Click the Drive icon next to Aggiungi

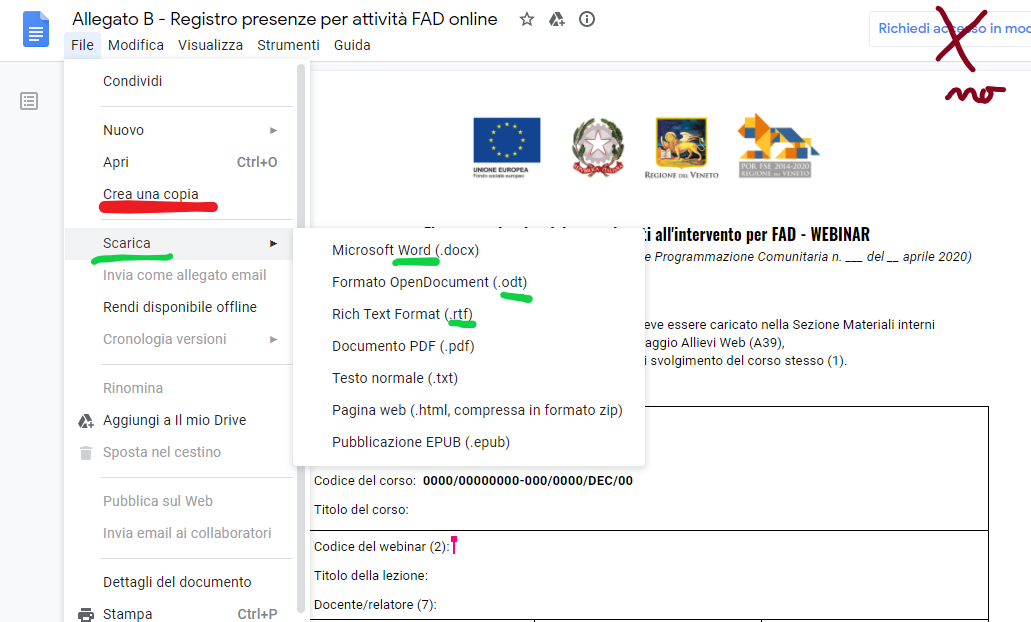click(86, 421)
